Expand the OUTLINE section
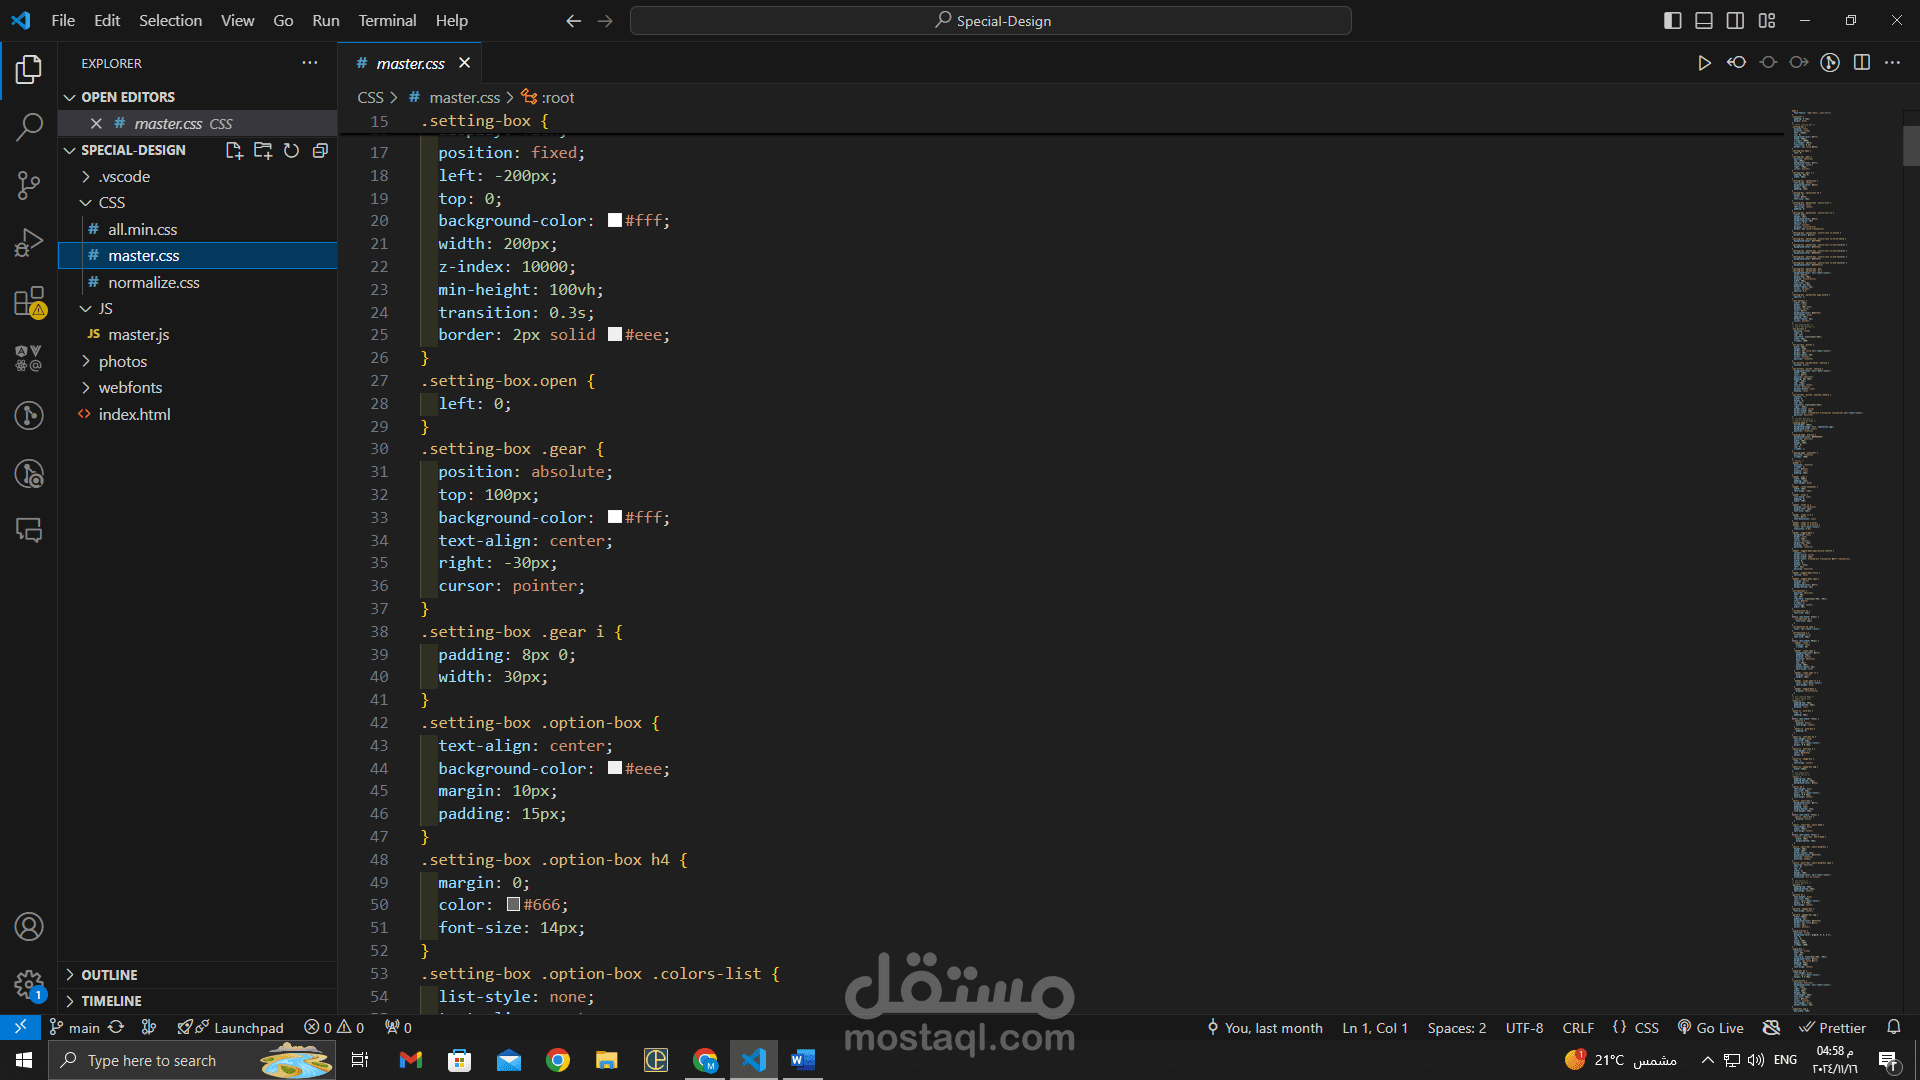This screenshot has width=1920, height=1080. click(x=109, y=975)
